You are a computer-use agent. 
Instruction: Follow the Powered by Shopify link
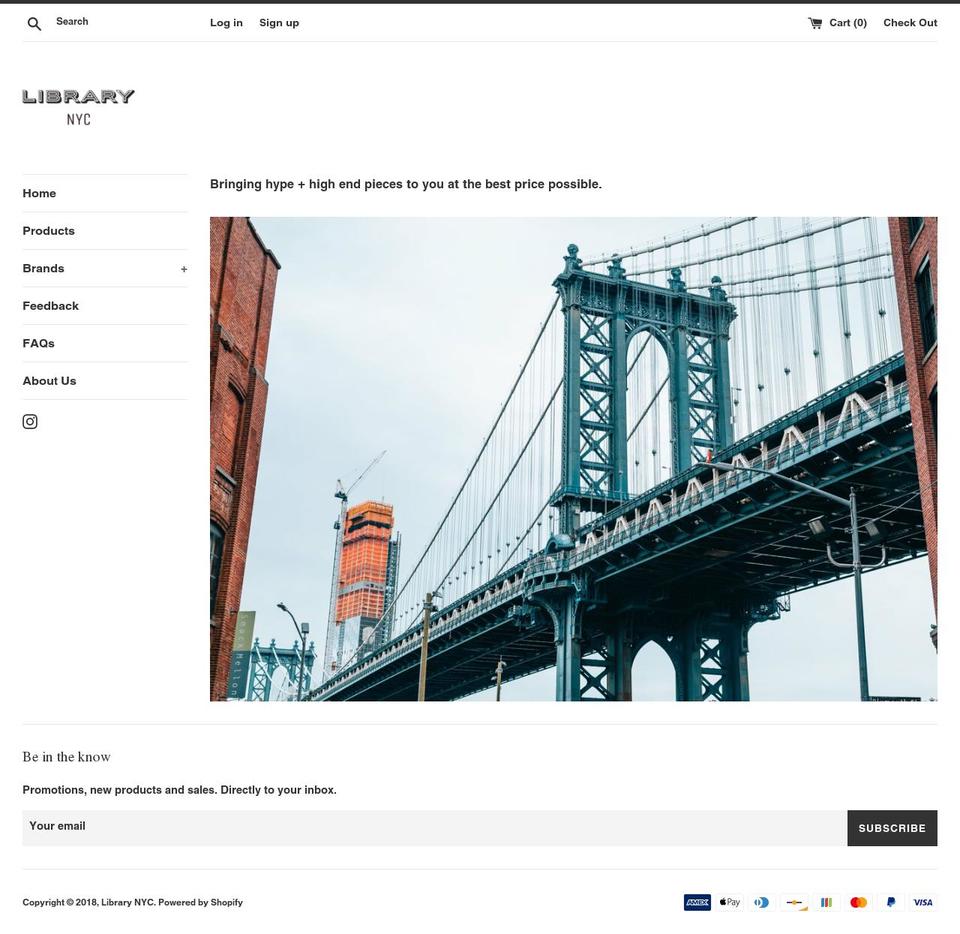(x=200, y=902)
